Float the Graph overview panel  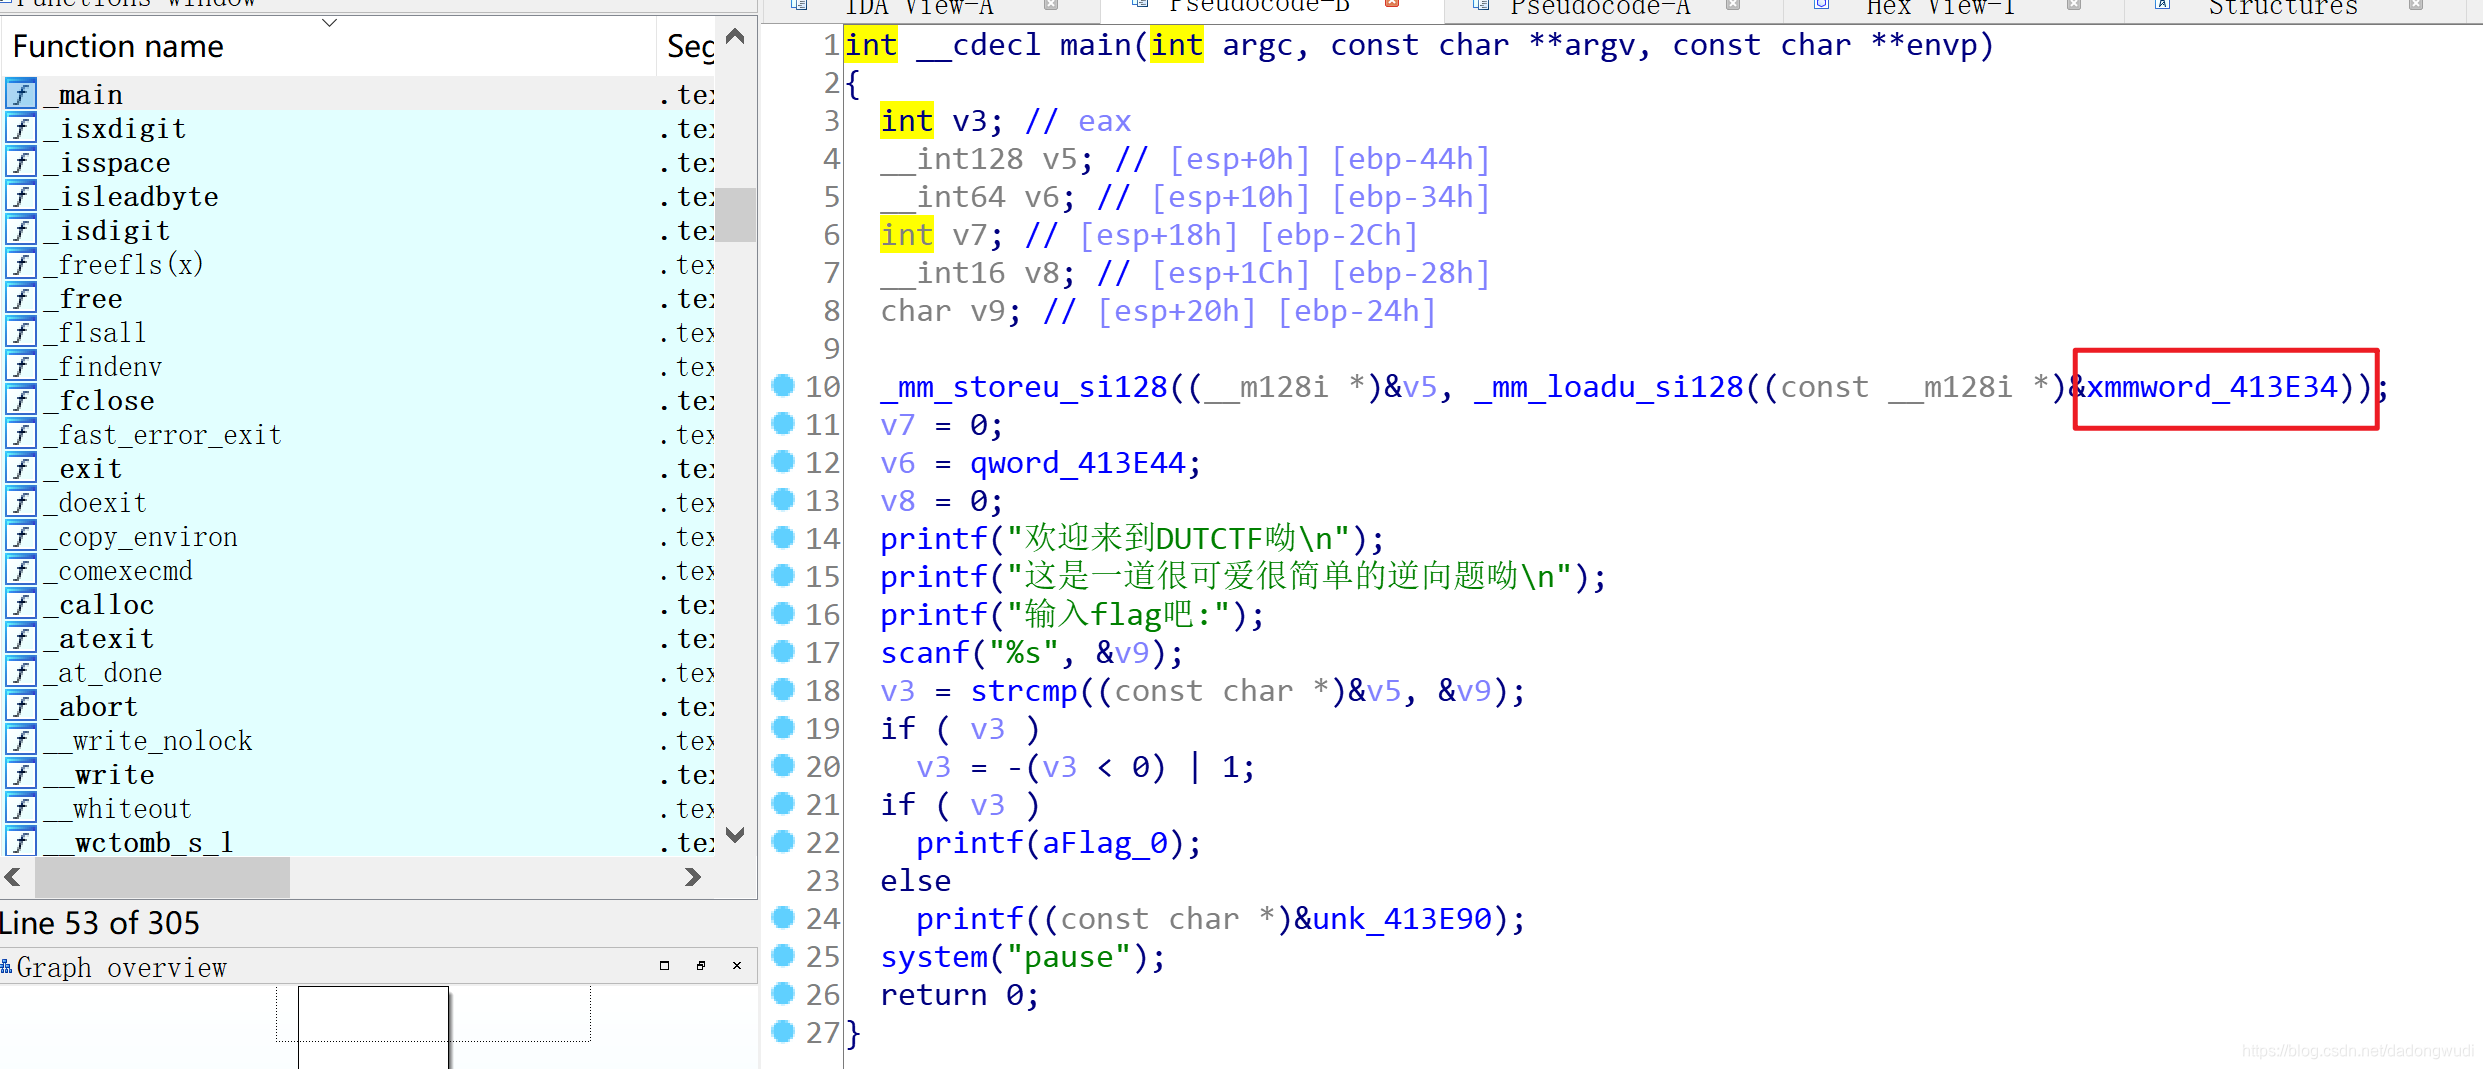pyautogui.click(x=700, y=965)
